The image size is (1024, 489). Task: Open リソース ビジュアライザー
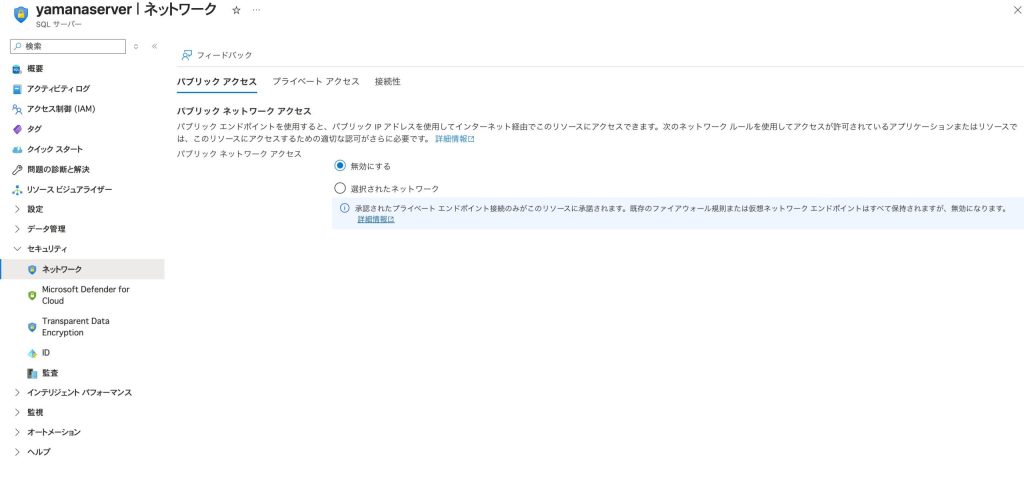point(69,189)
